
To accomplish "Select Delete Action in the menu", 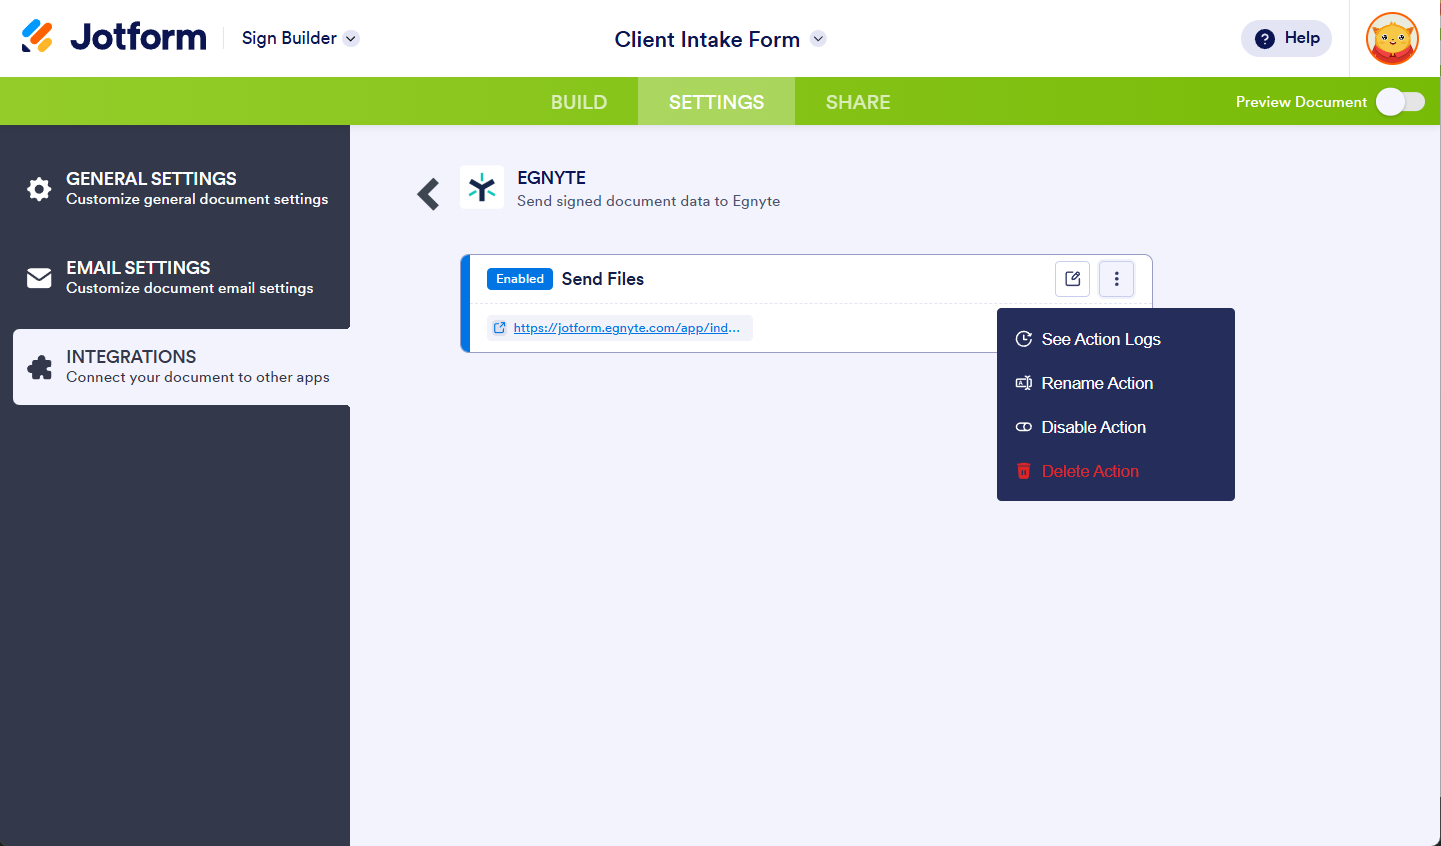I will point(1116,471).
